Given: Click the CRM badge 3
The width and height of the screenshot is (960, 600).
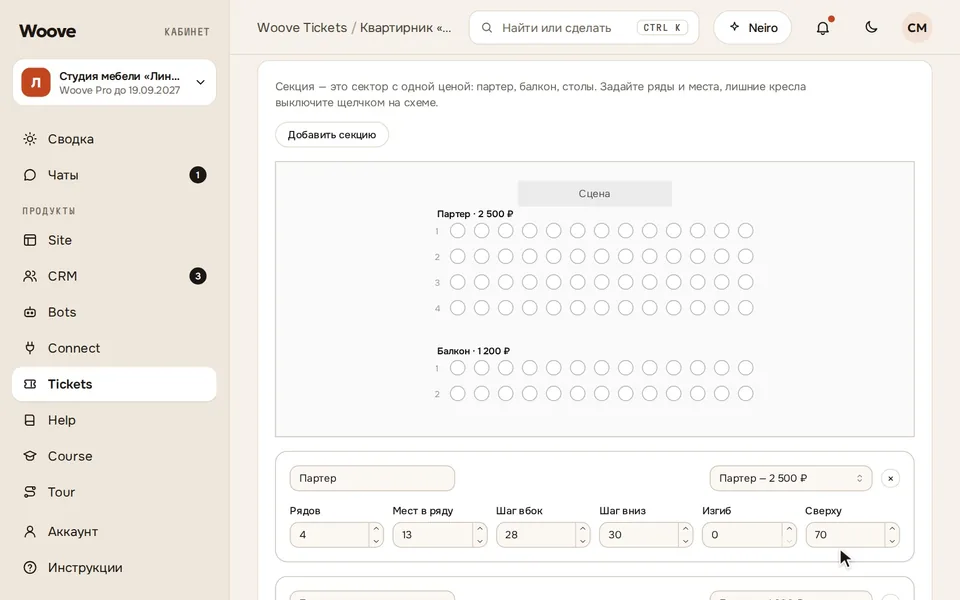Looking at the screenshot, I should pos(198,276).
